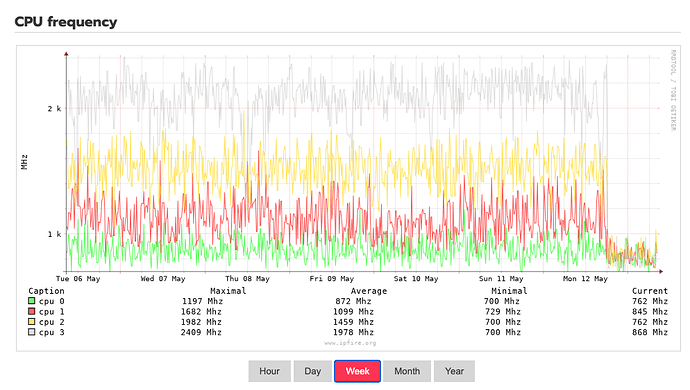Click cpu 3 maximal value 2409 Mhz
690x390 pixels.
coord(201,332)
